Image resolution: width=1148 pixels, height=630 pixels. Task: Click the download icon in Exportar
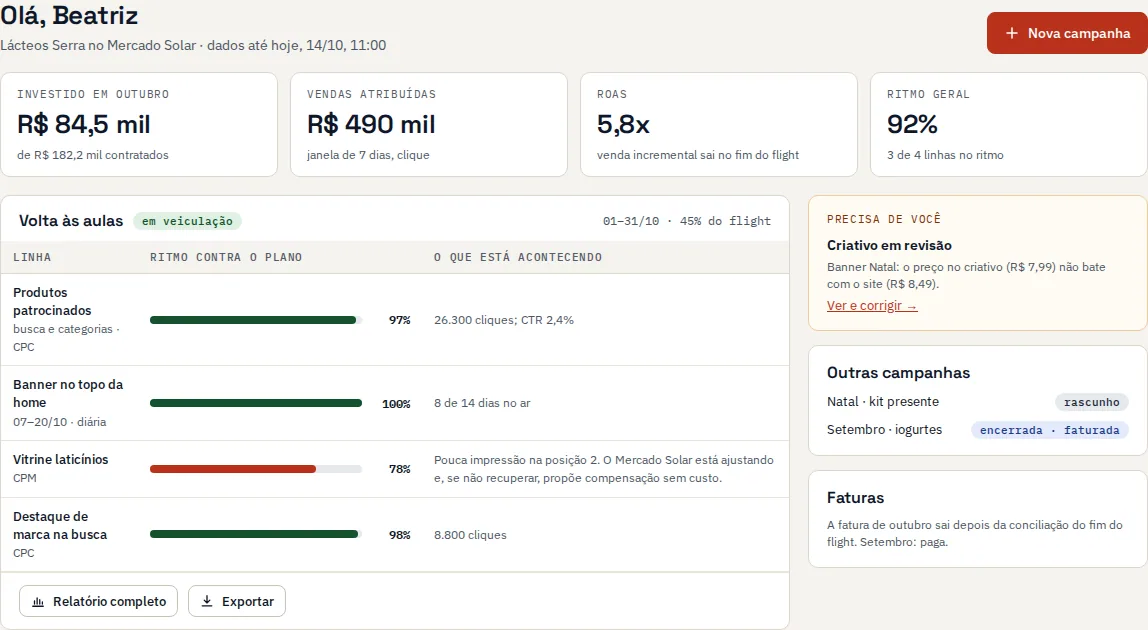coord(207,601)
